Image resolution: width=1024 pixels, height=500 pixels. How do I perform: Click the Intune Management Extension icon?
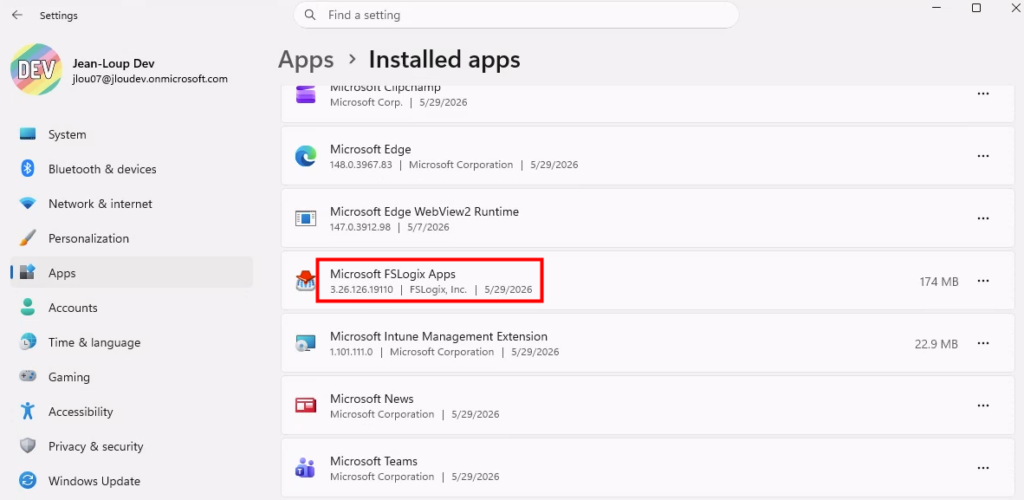(x=306, y=343)
